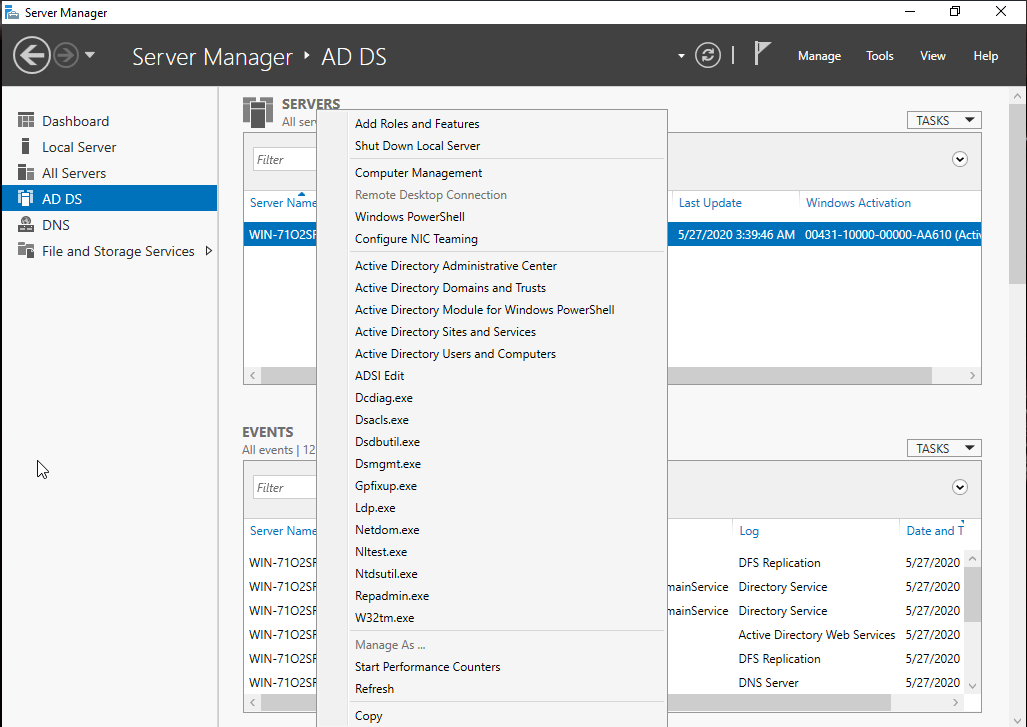Click the All Servers sidebar icon
This screenshot has height=727, width=1027.
[26, 173]
